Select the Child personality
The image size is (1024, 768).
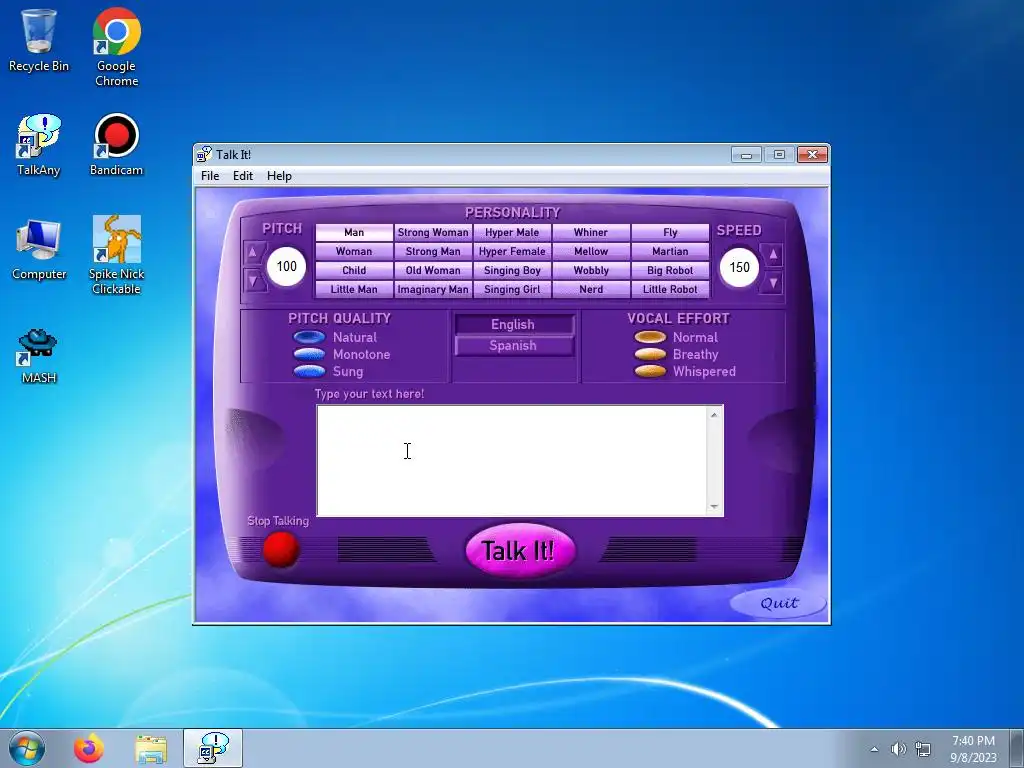coord(354,270)
